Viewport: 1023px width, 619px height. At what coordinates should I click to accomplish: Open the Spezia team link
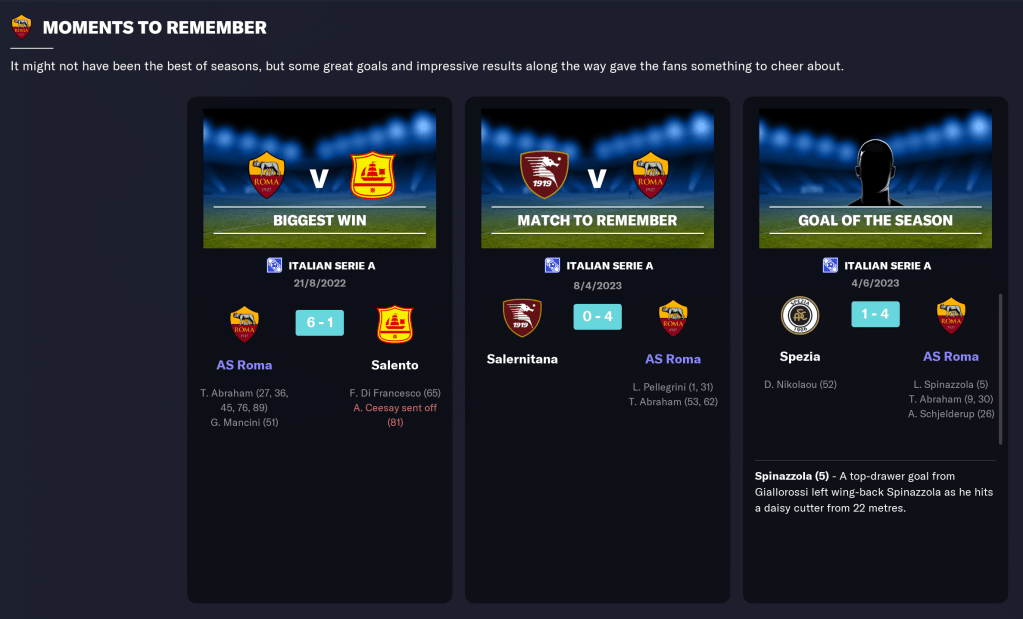tap(800, 357)
